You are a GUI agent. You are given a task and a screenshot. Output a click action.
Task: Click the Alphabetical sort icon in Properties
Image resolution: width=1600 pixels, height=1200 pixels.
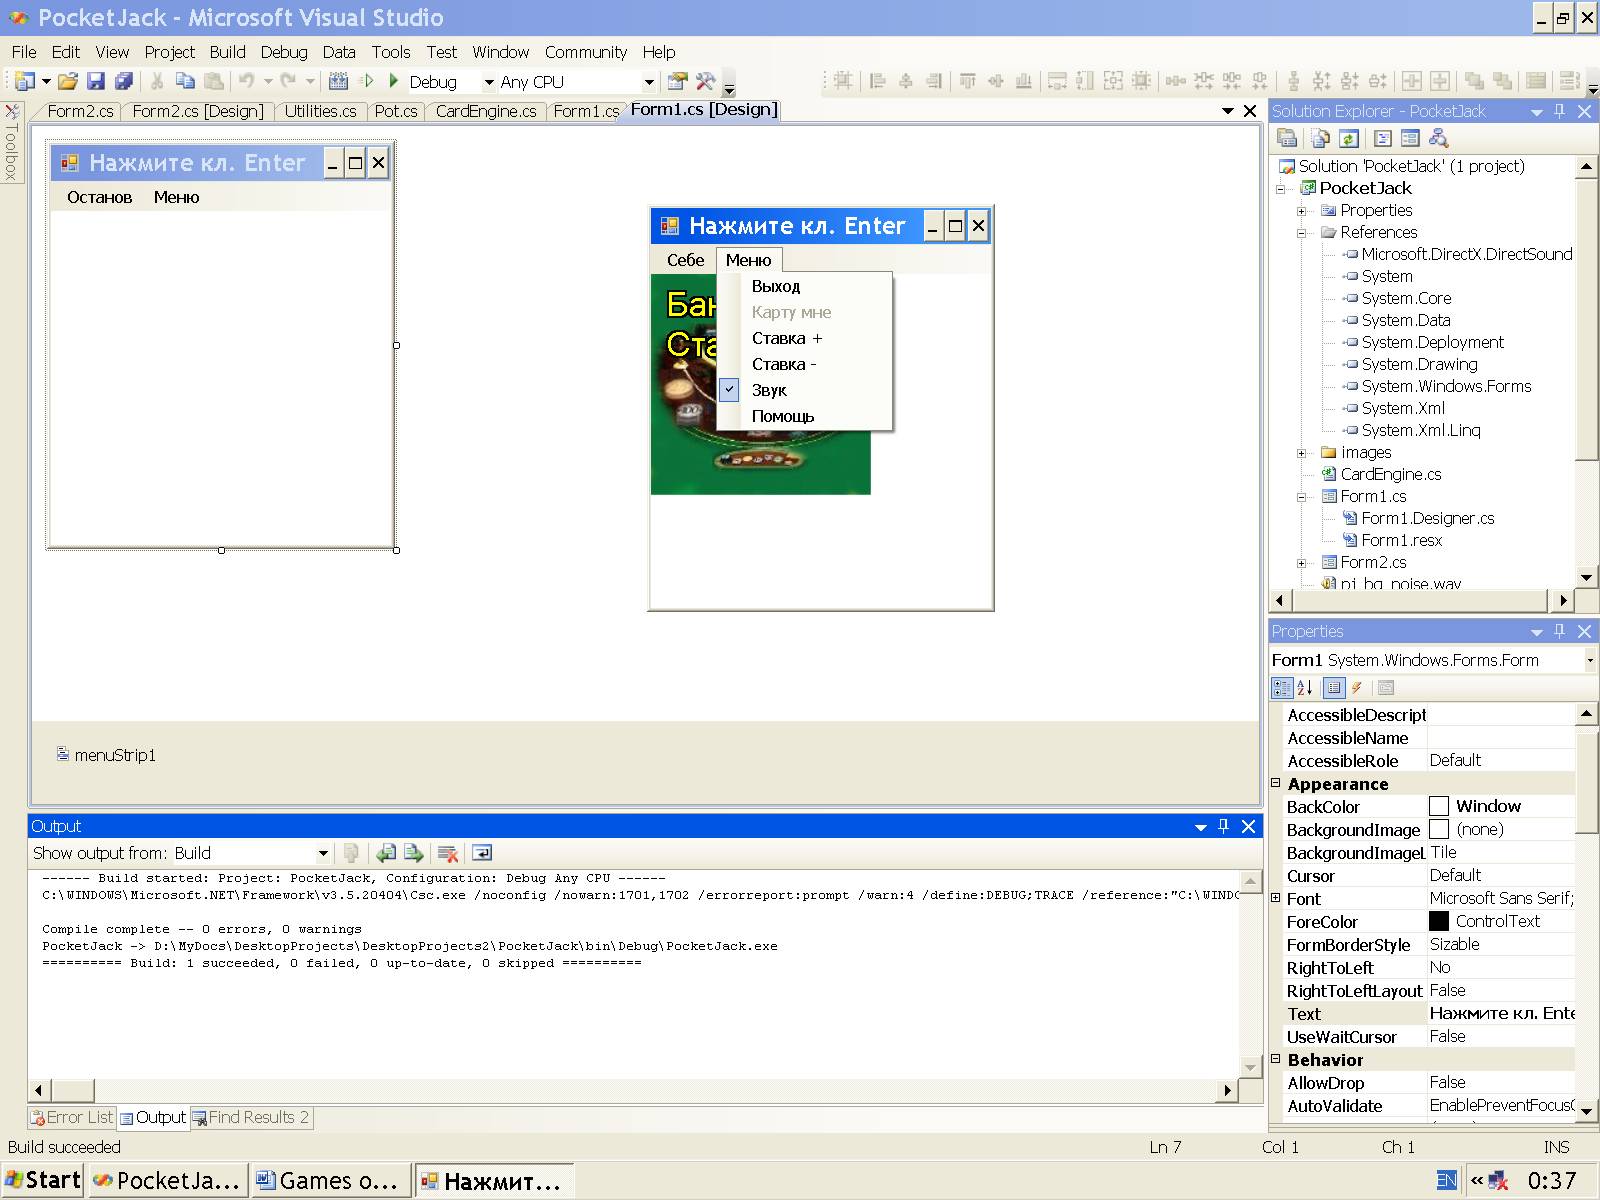pos(1305,688)
